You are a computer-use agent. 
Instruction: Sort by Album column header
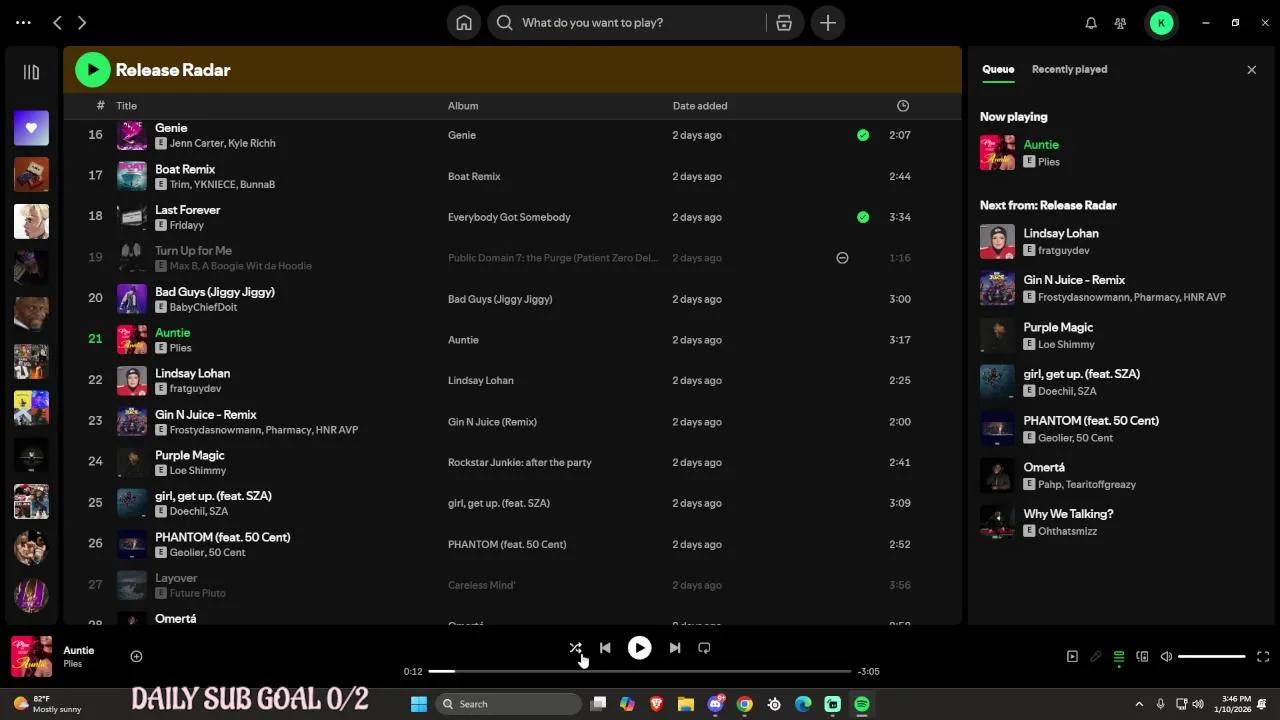click(463, 105)
